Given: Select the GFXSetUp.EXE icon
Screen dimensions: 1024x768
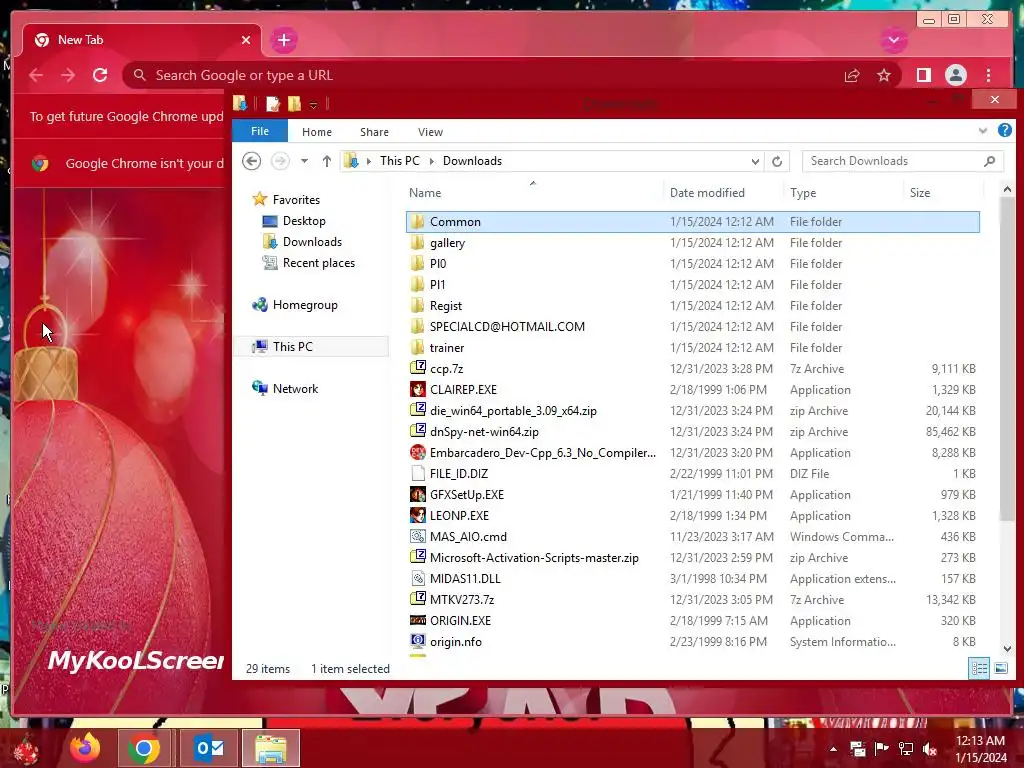Looking at the screenshot, I should [418, 494].
